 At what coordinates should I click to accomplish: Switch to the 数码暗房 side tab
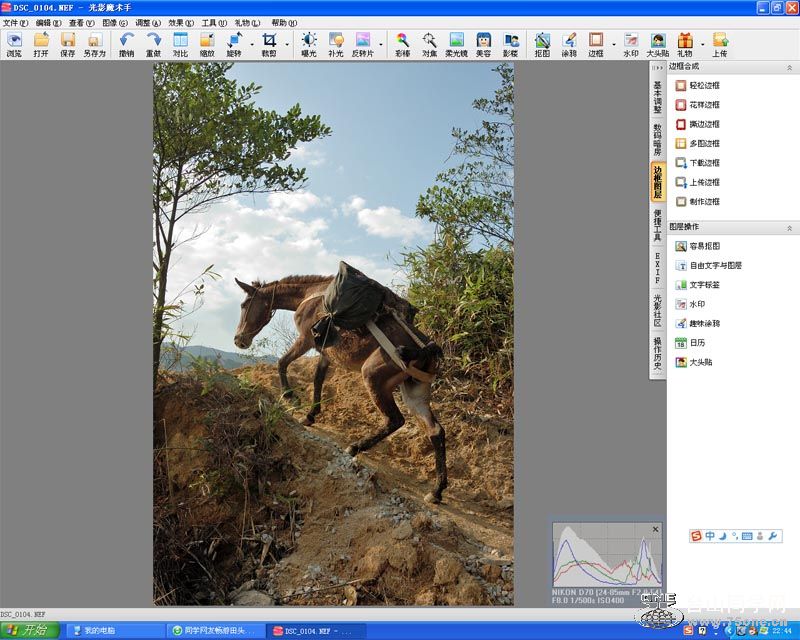tap(657, 139)
